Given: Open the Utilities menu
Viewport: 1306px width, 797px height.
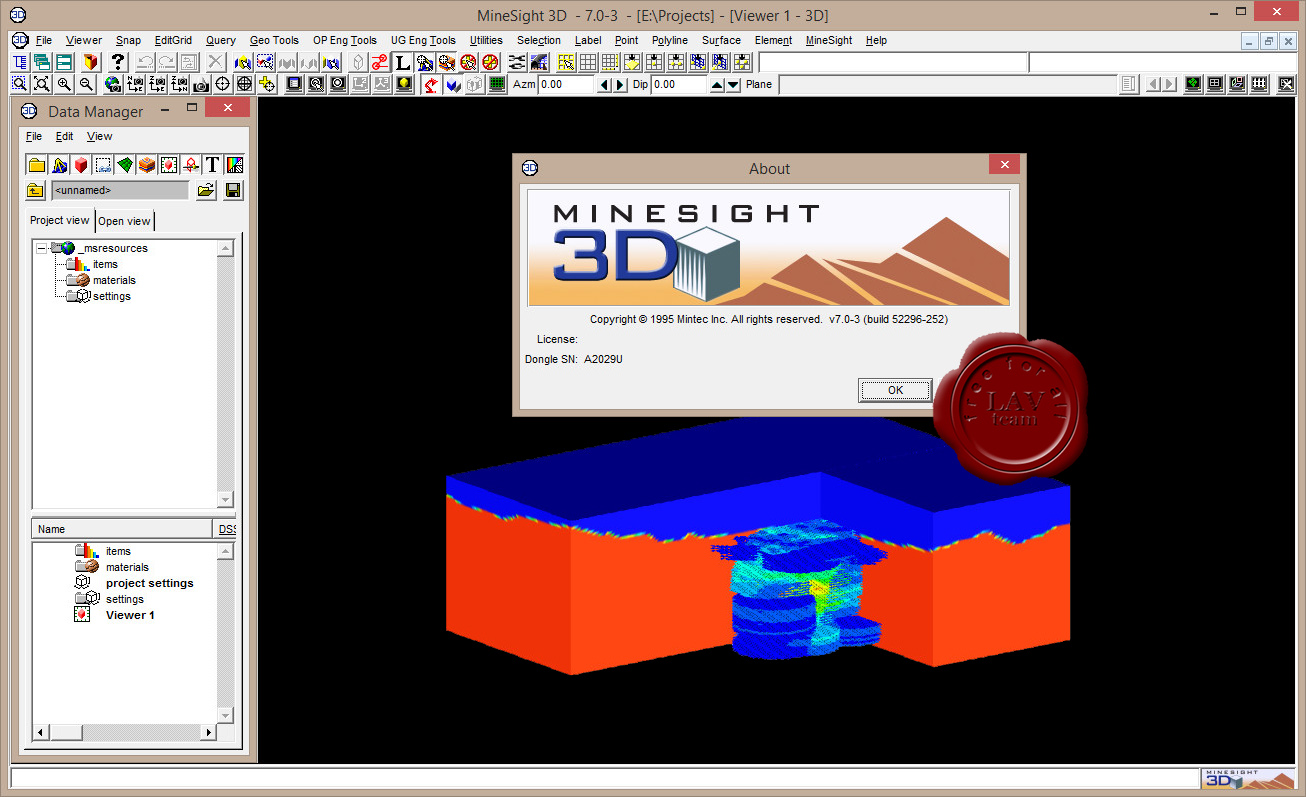Looking at the screenshot, I should (x=486, y=41).
